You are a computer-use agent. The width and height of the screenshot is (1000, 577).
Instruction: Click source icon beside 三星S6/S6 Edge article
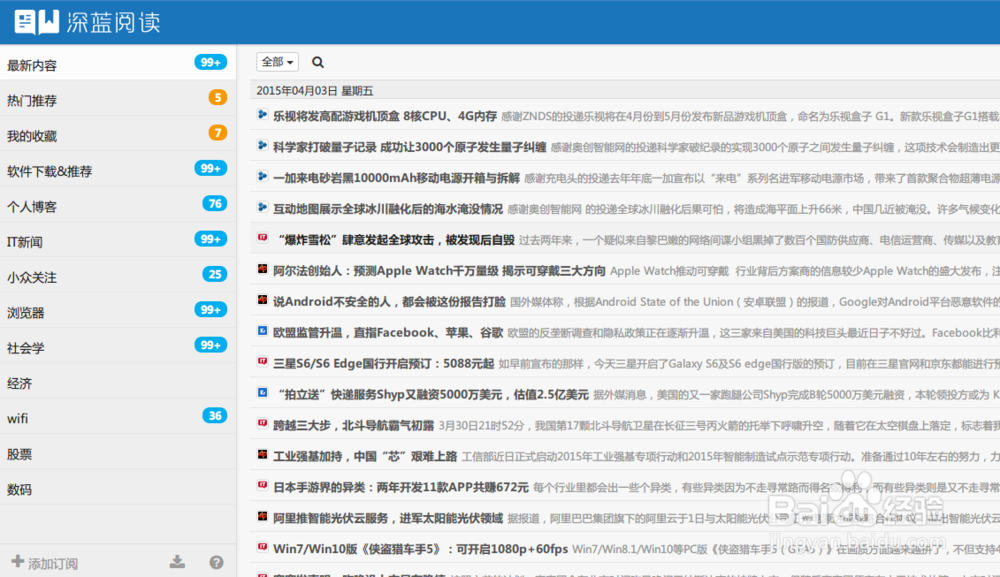pyautogui.click(x=262, y=362)
